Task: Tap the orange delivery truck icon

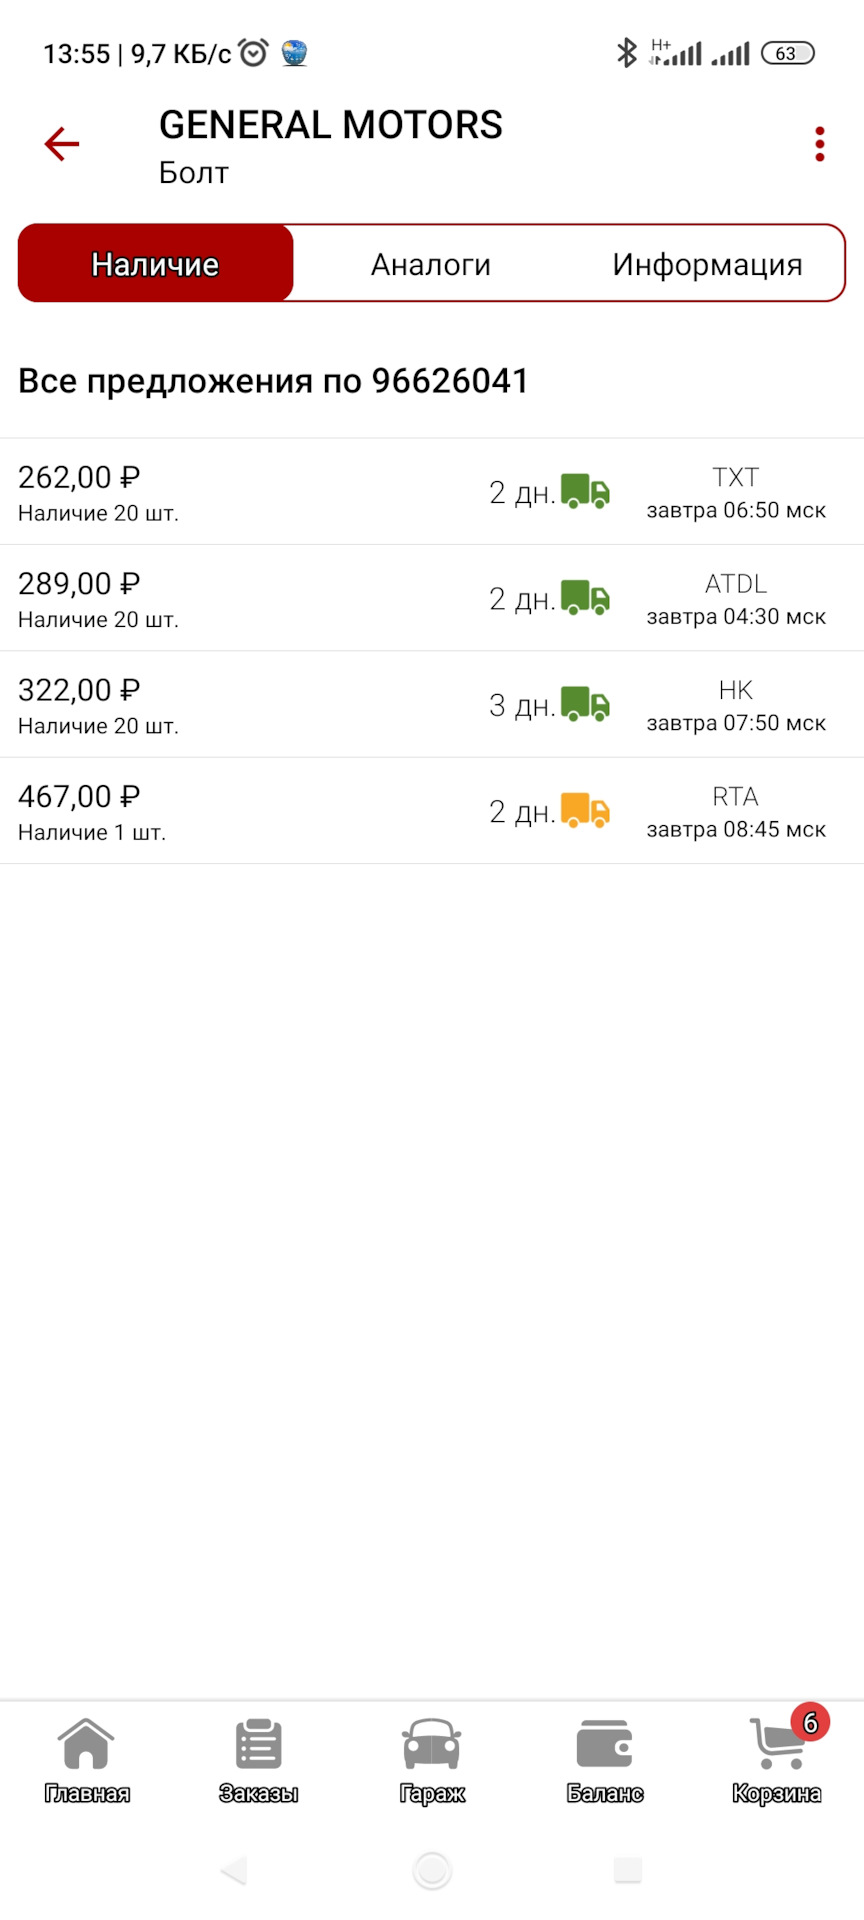Action: pos(585,811)
